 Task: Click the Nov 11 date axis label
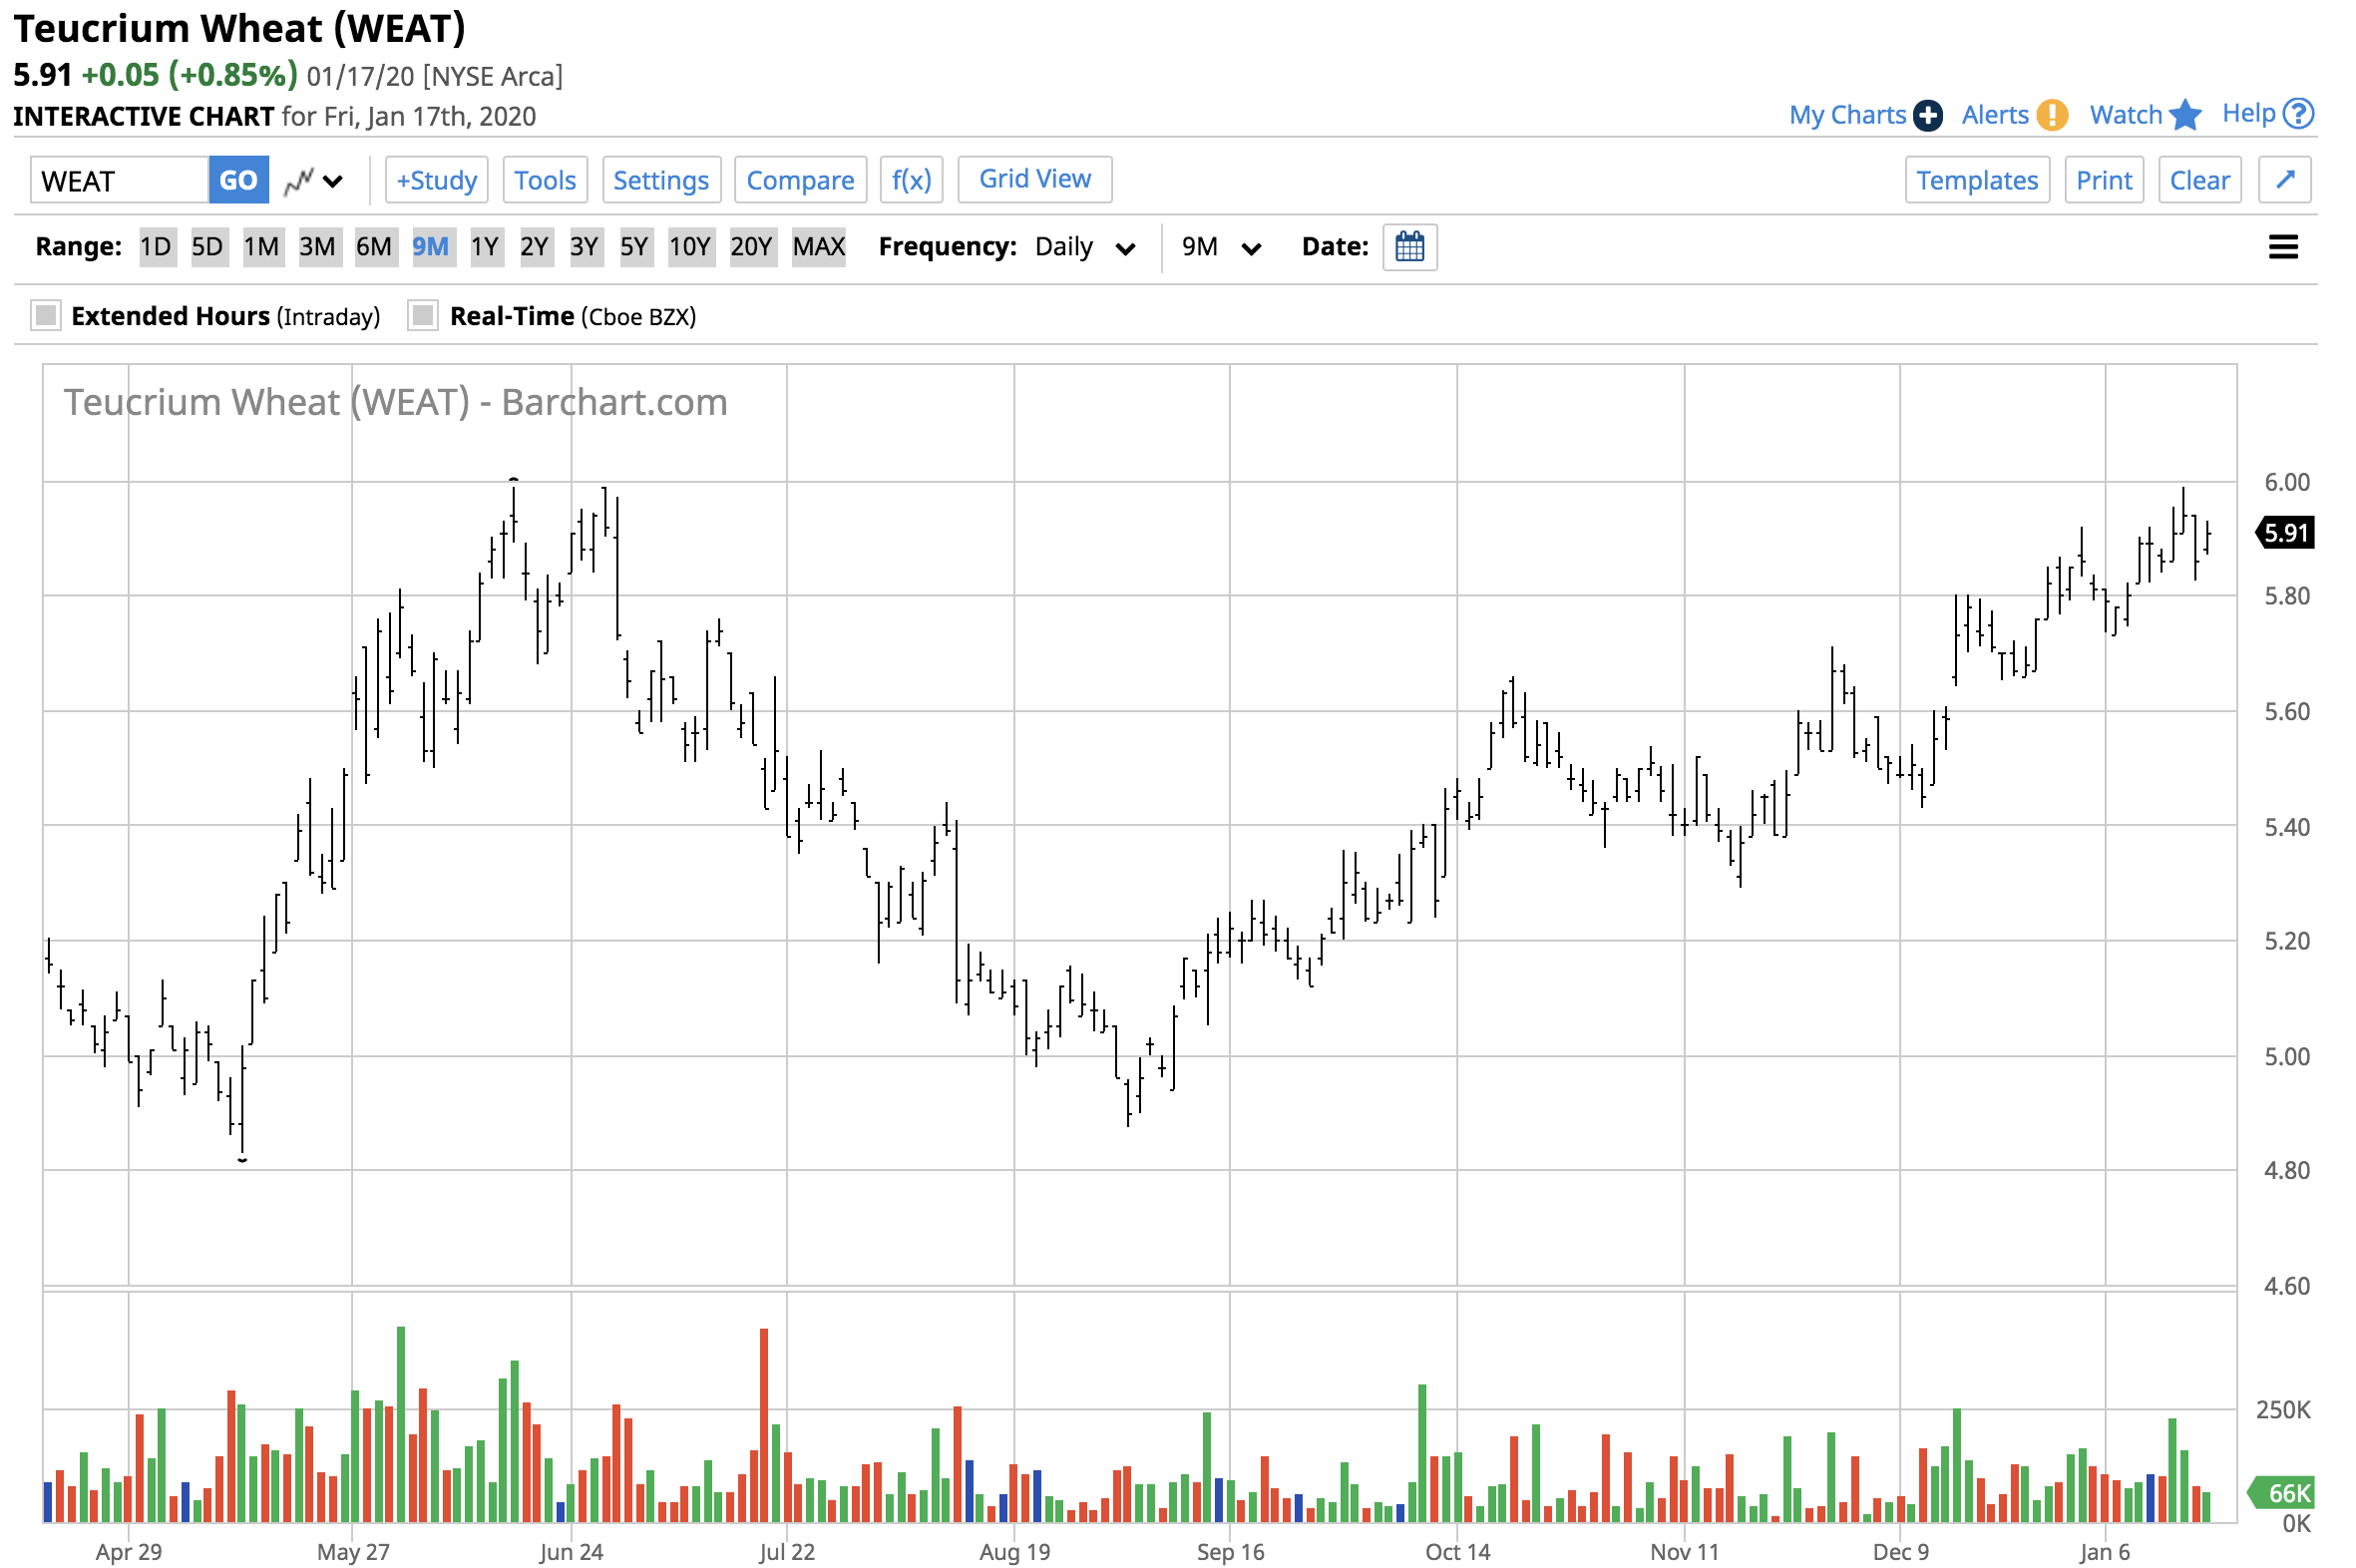pyautogui.click(x=1684, y=1552)
